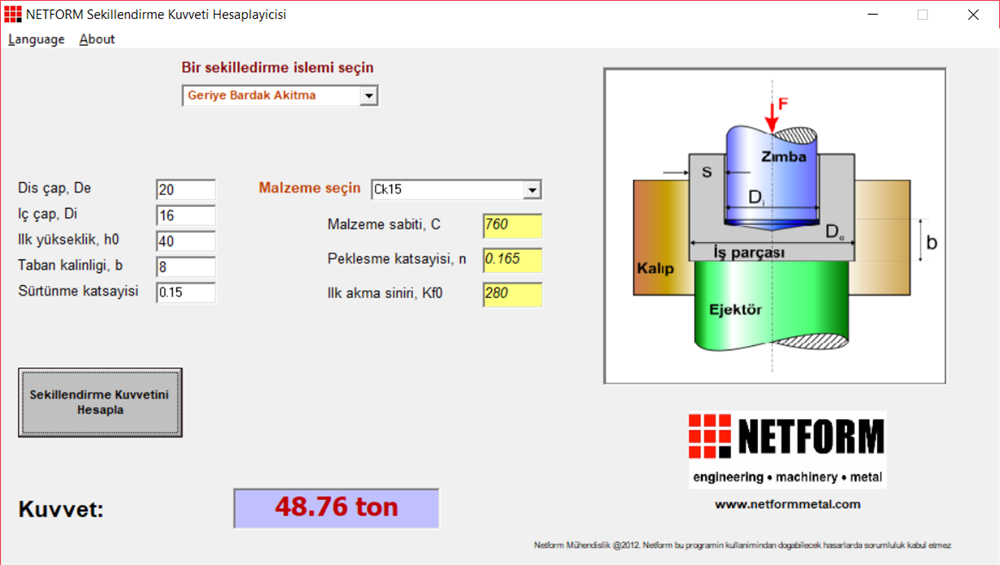
Task: Click the Taban kalinligi b field
Action: (186, 267)
